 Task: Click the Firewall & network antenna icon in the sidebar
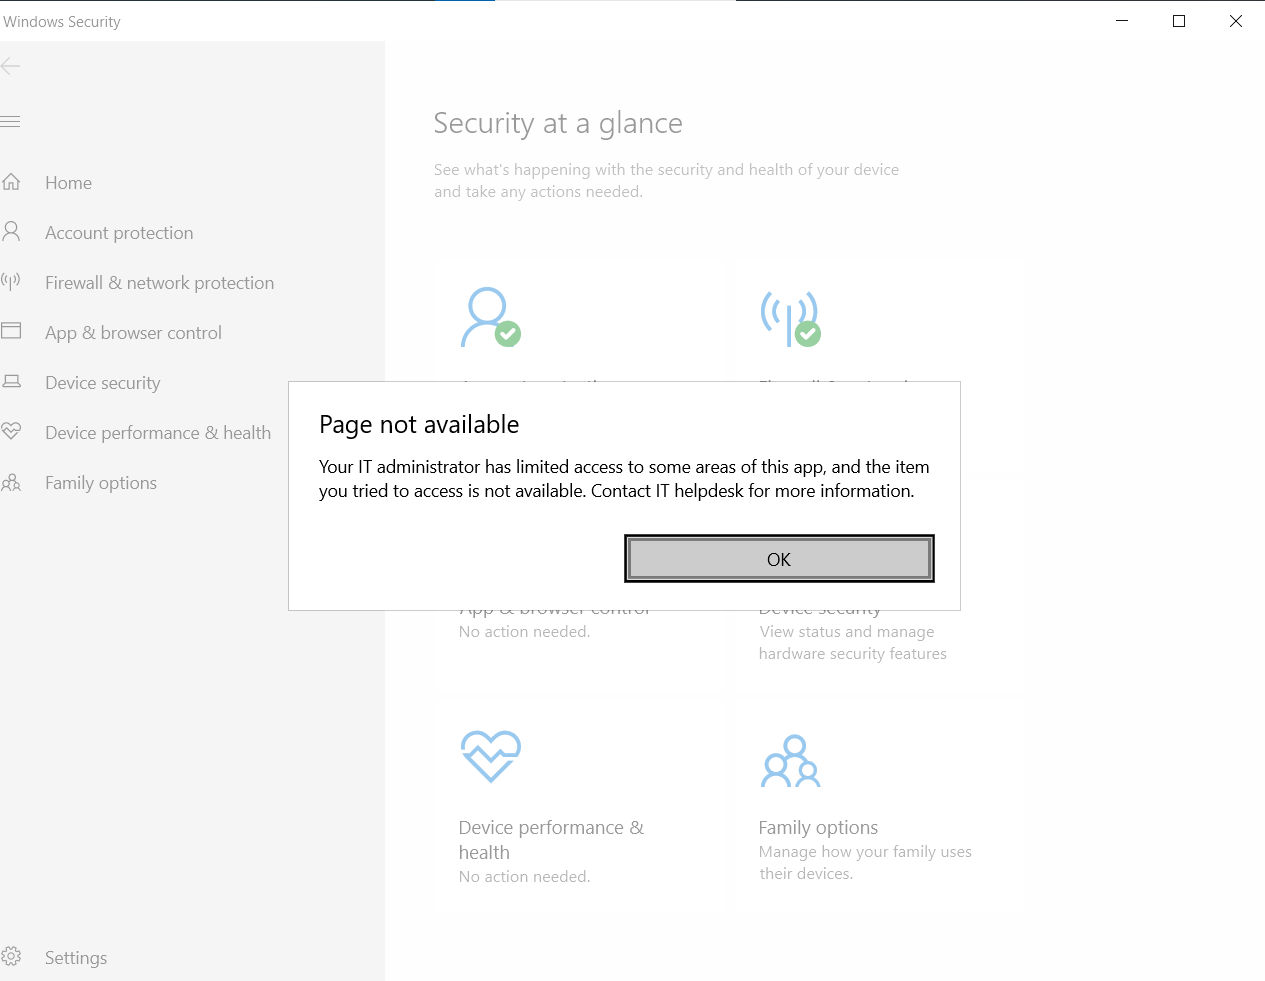click(x=11, y=282)
